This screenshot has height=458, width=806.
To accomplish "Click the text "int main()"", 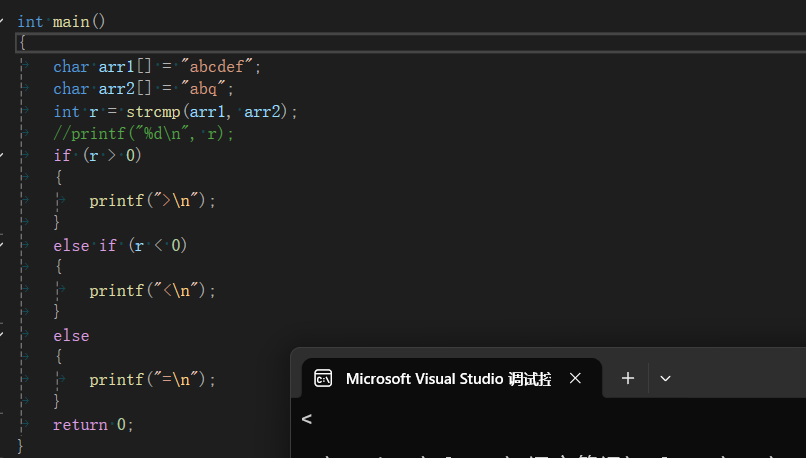I will click(x=61, y=22).
